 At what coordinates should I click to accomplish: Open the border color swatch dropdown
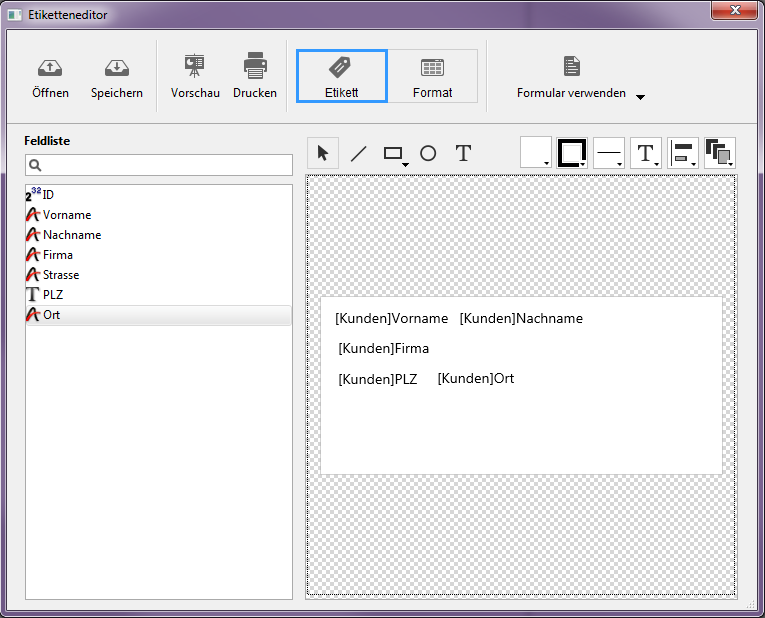point(572,153)
